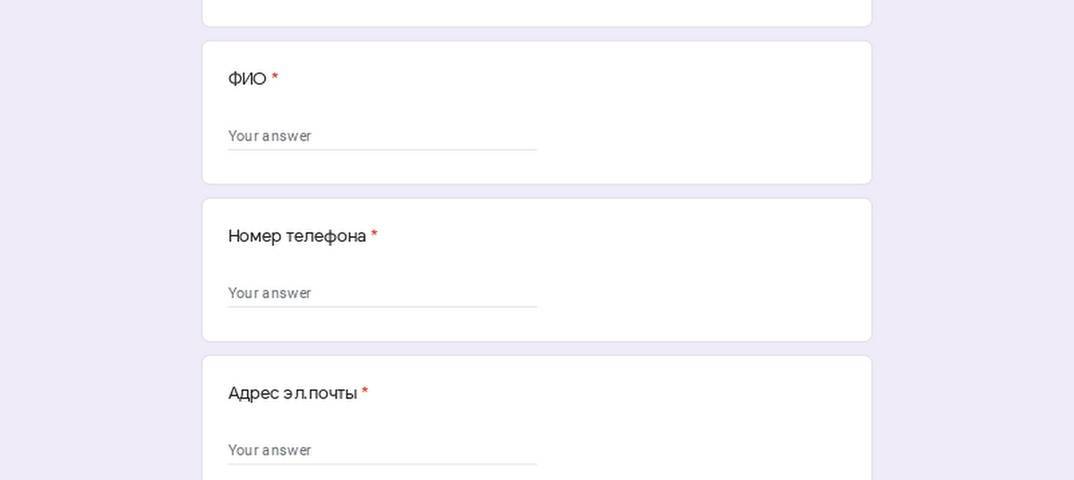Click blank space inside Адрес эл.почты card
Image resolution: width=1074 pixels, height=480 pixels.
point(699,425)
